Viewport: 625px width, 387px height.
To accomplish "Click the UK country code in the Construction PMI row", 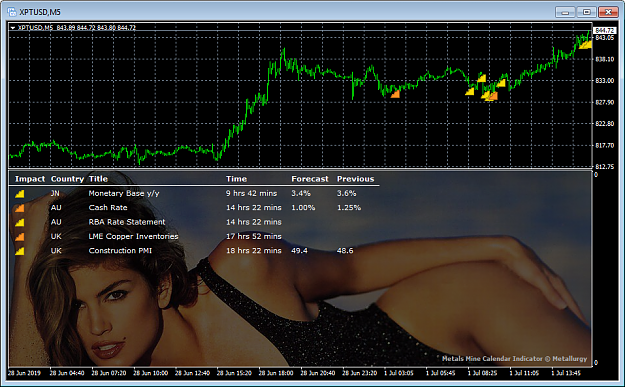I will 56,251.
